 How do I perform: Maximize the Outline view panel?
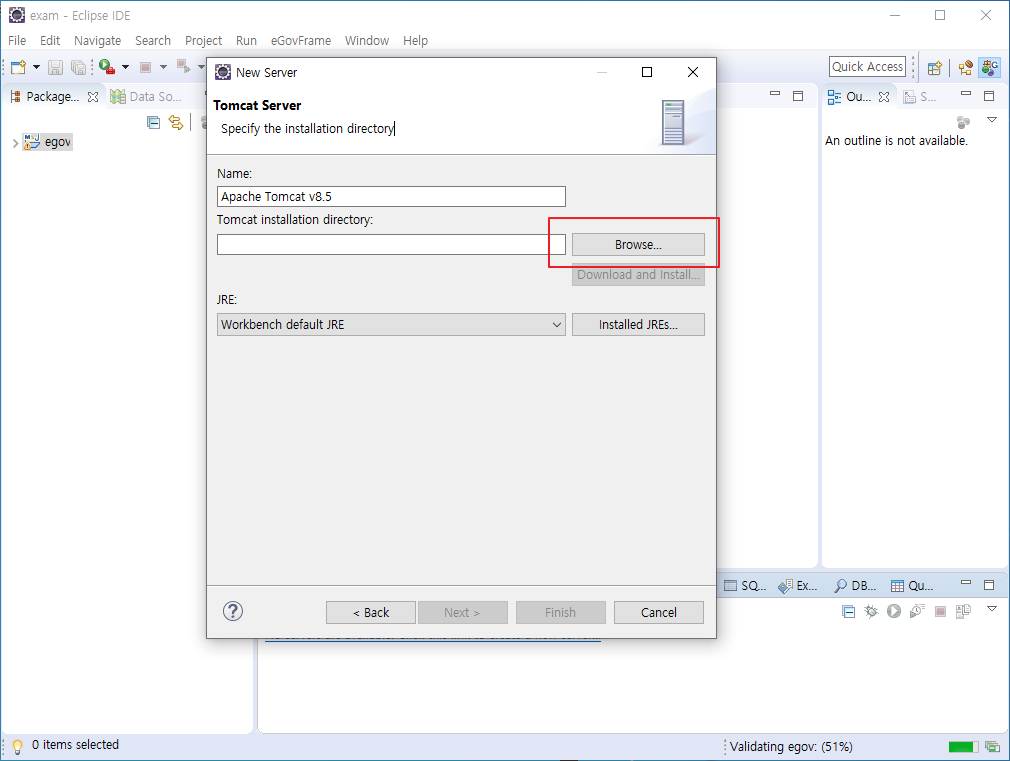coord(989,96)
